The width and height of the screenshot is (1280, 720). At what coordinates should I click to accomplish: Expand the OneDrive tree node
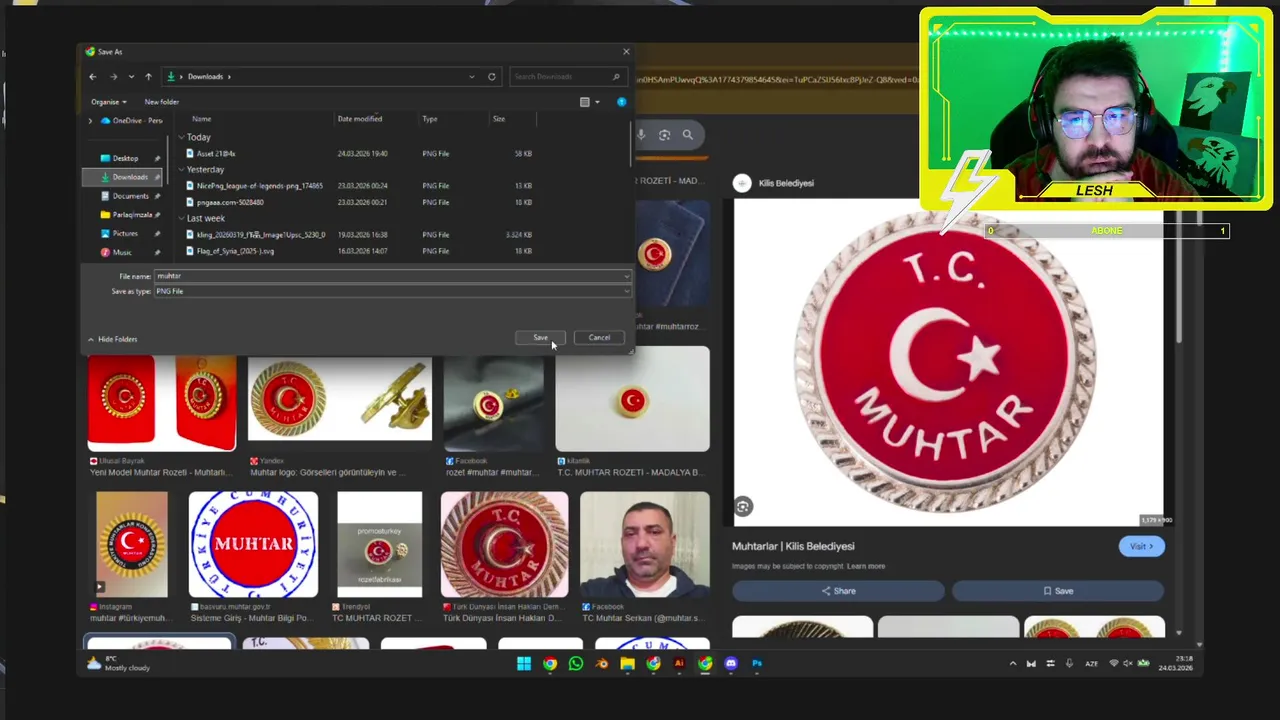click(90, 121)
